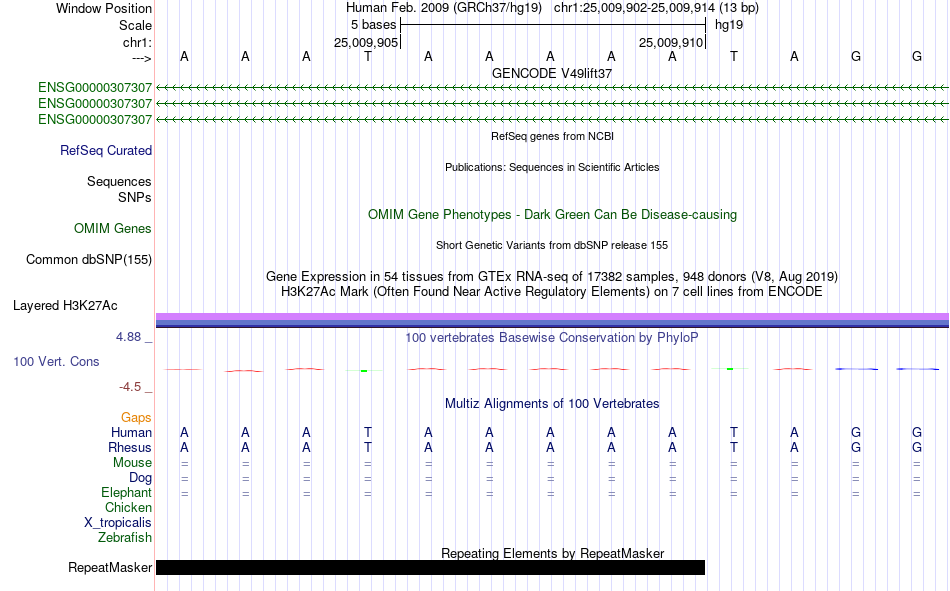The width and height of the screenshot is (950, 591).
Task: Open Repeating Elements by RepeatMasker track title
Action: point(552,553)
